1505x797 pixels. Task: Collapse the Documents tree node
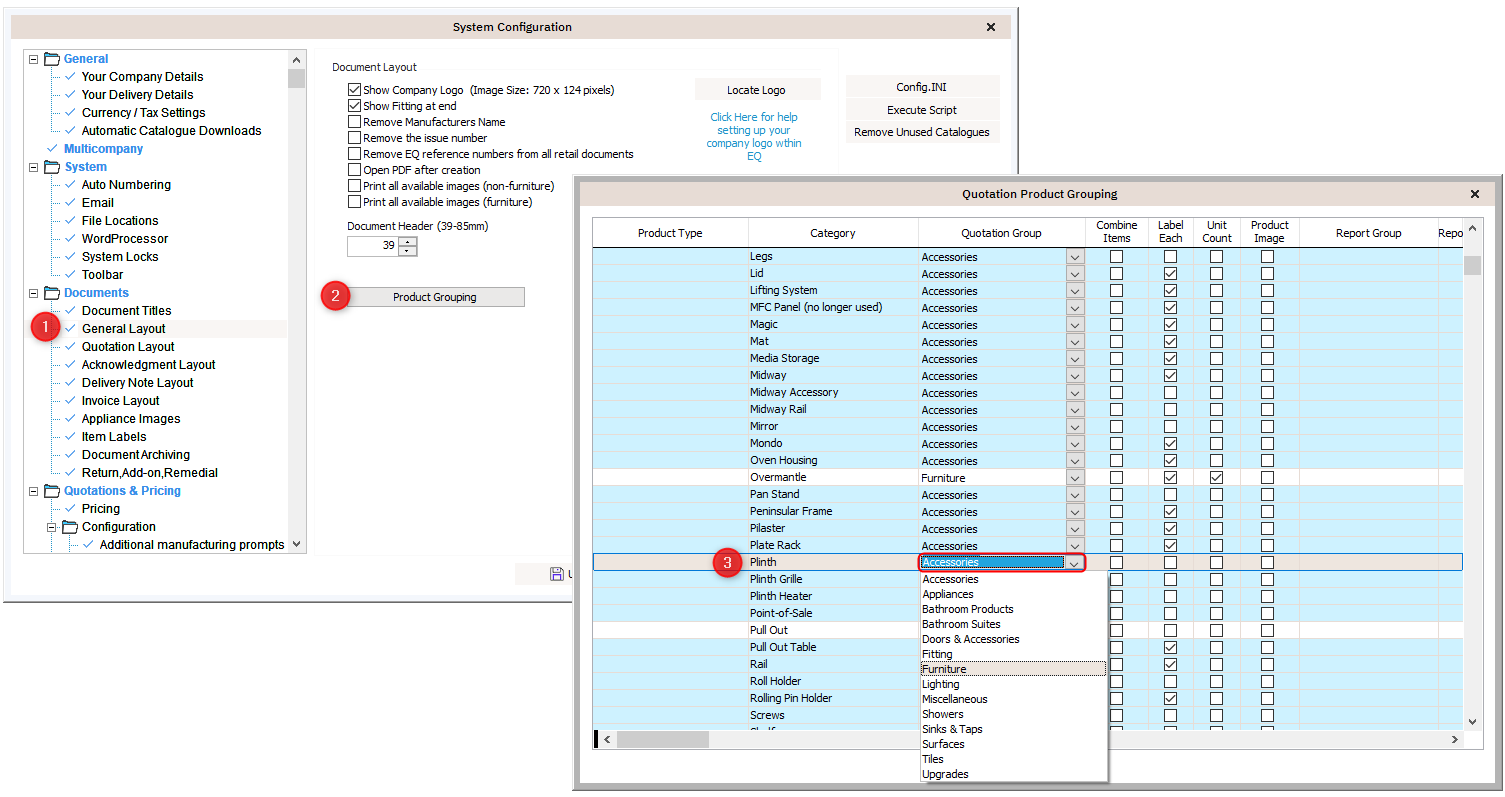point(33,293)
